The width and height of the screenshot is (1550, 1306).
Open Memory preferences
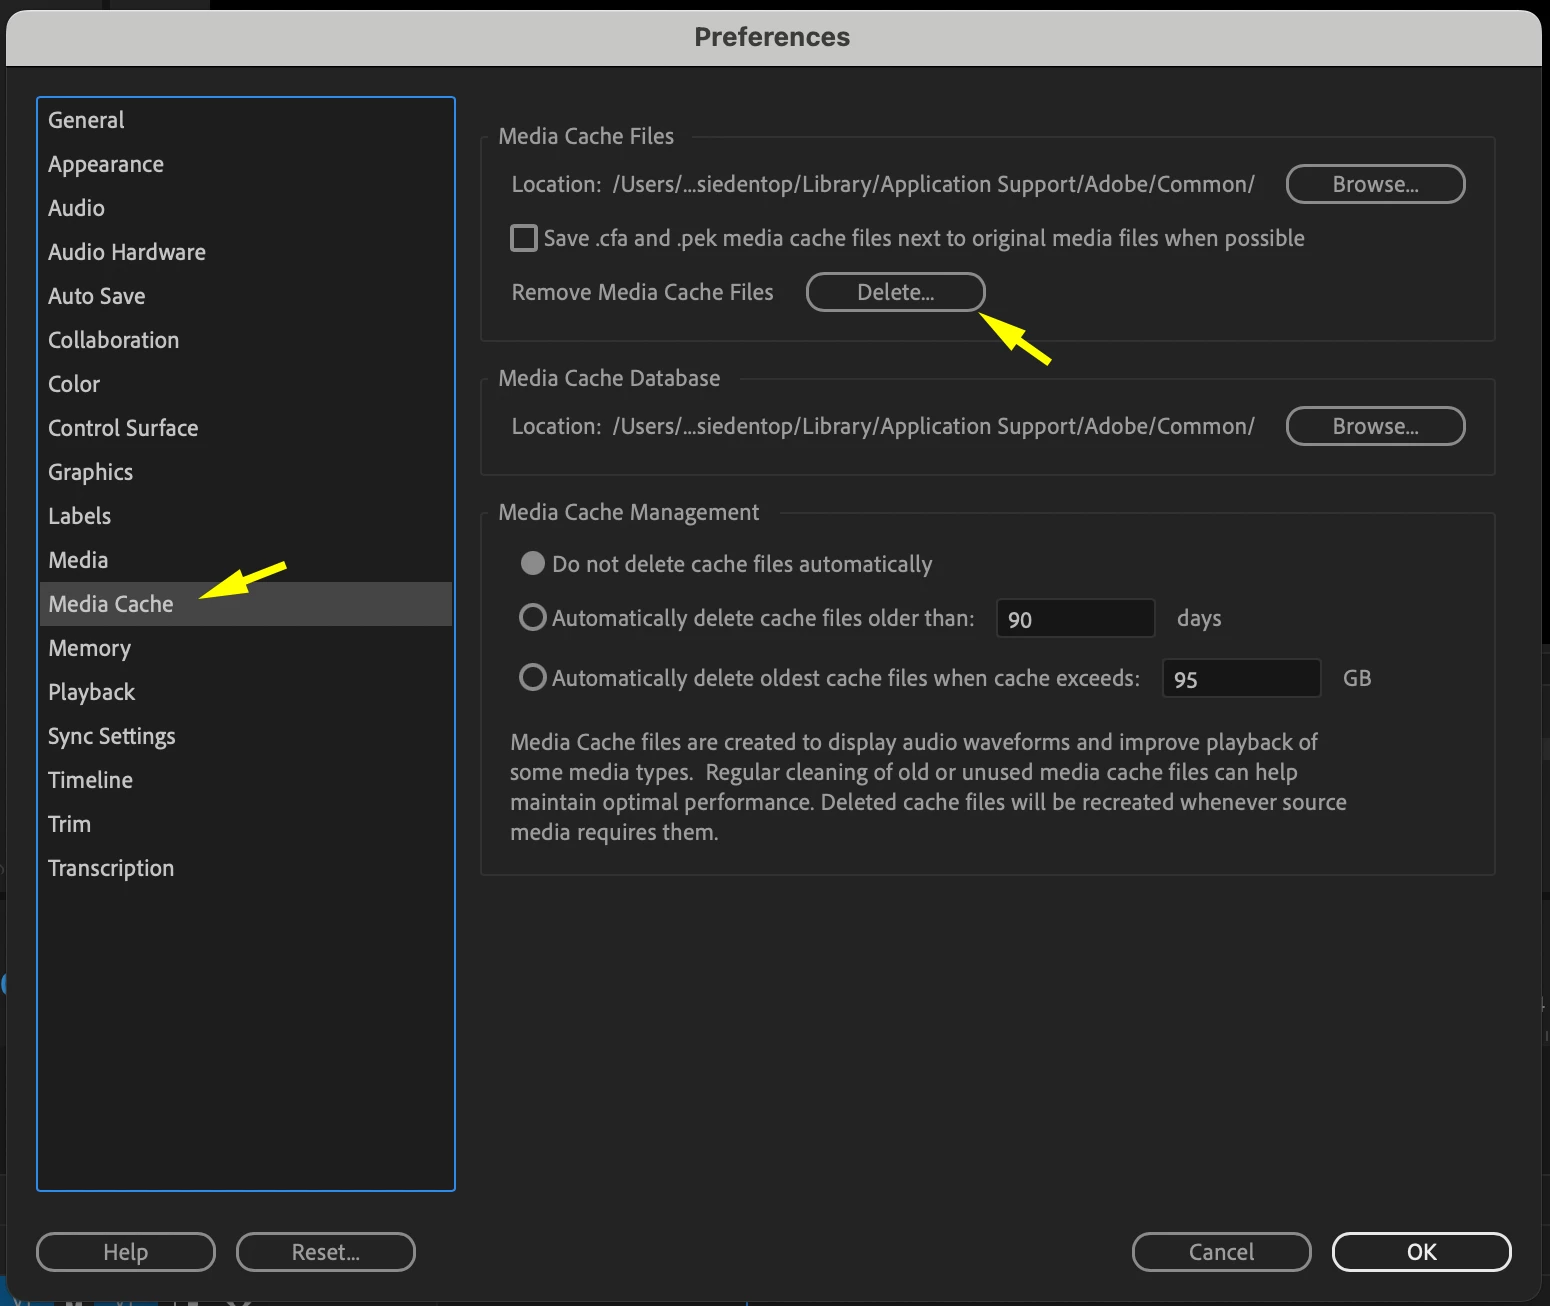pos(245,648)
